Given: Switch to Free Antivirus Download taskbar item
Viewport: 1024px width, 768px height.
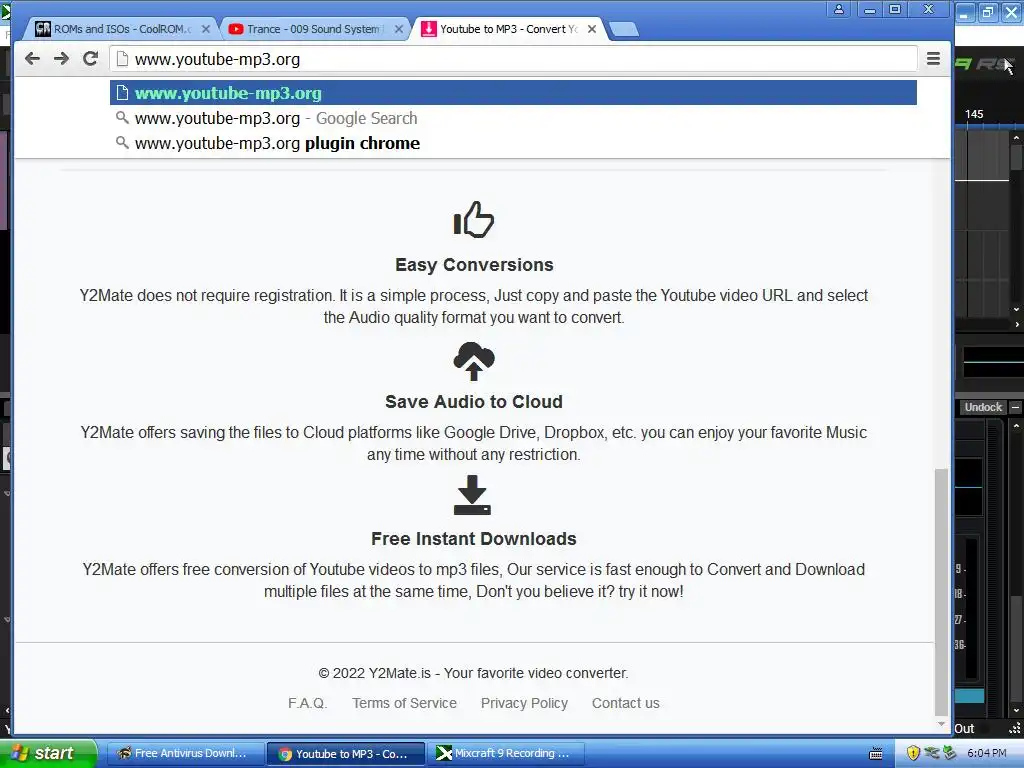Looking at the screenshot, I should [185, 754].
